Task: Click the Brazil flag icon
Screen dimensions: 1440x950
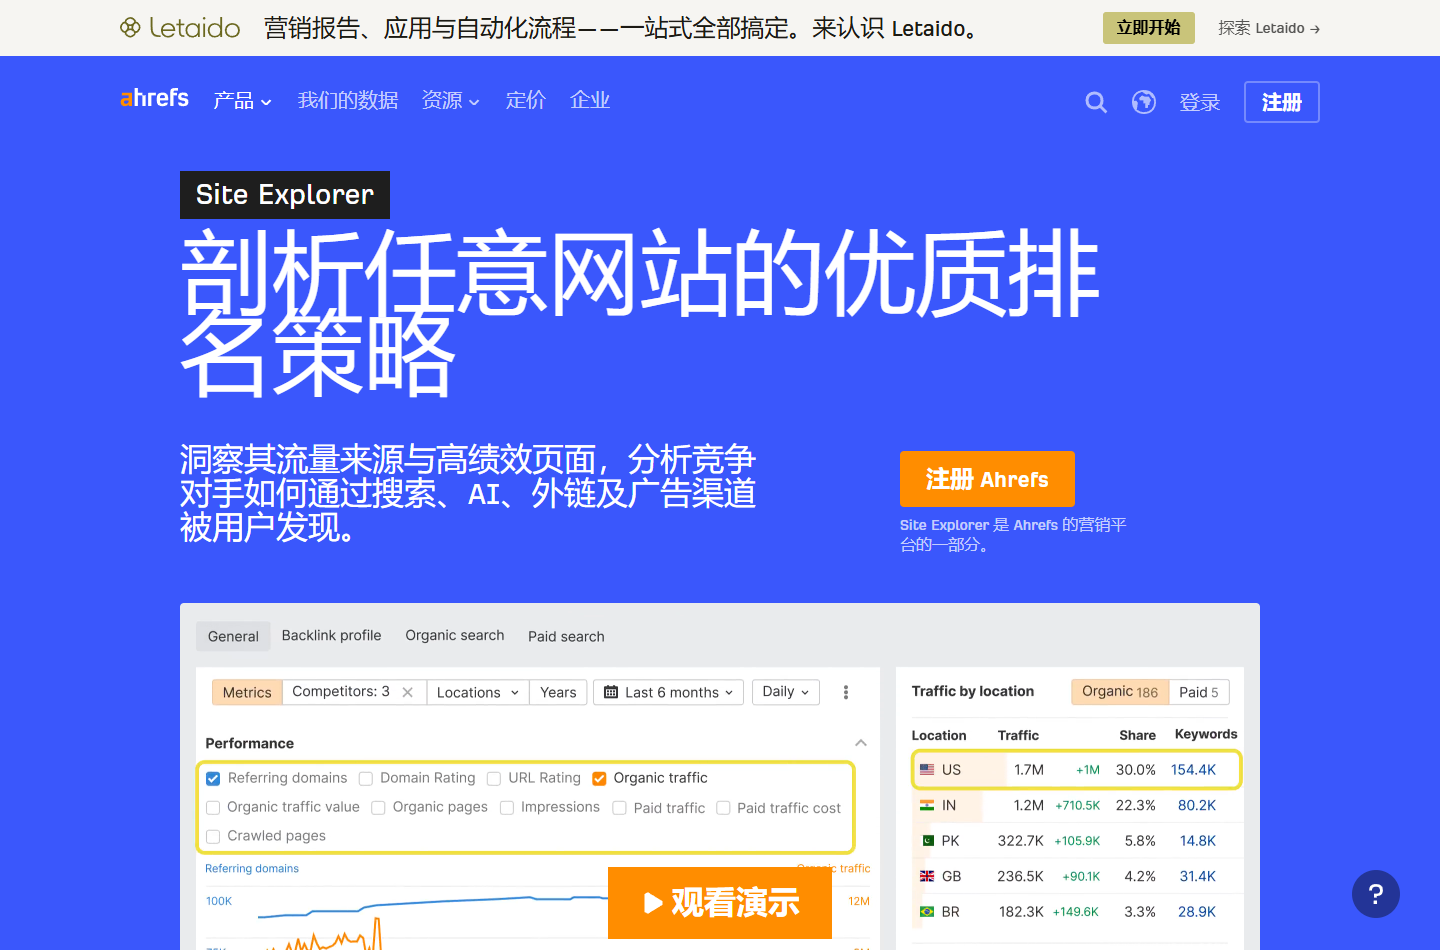Action: (x=927, y=912)
